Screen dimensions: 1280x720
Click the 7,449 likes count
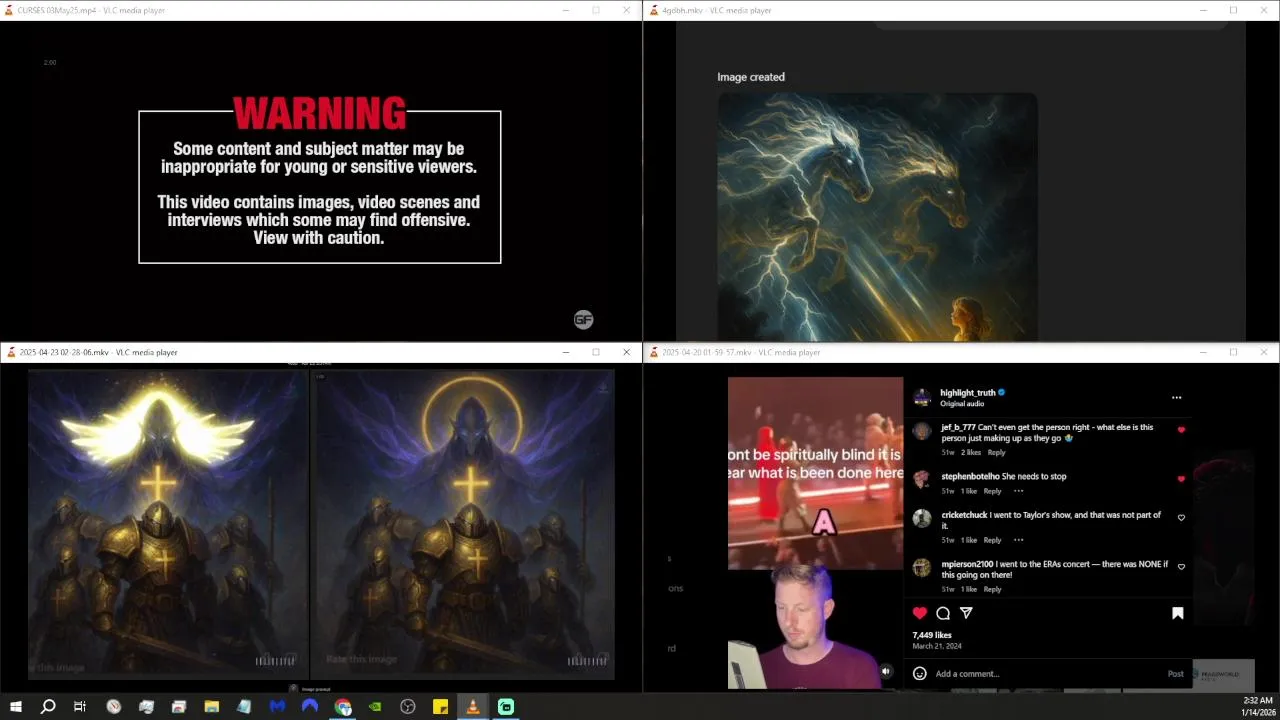pyautogui.click(x=932, y=635)
